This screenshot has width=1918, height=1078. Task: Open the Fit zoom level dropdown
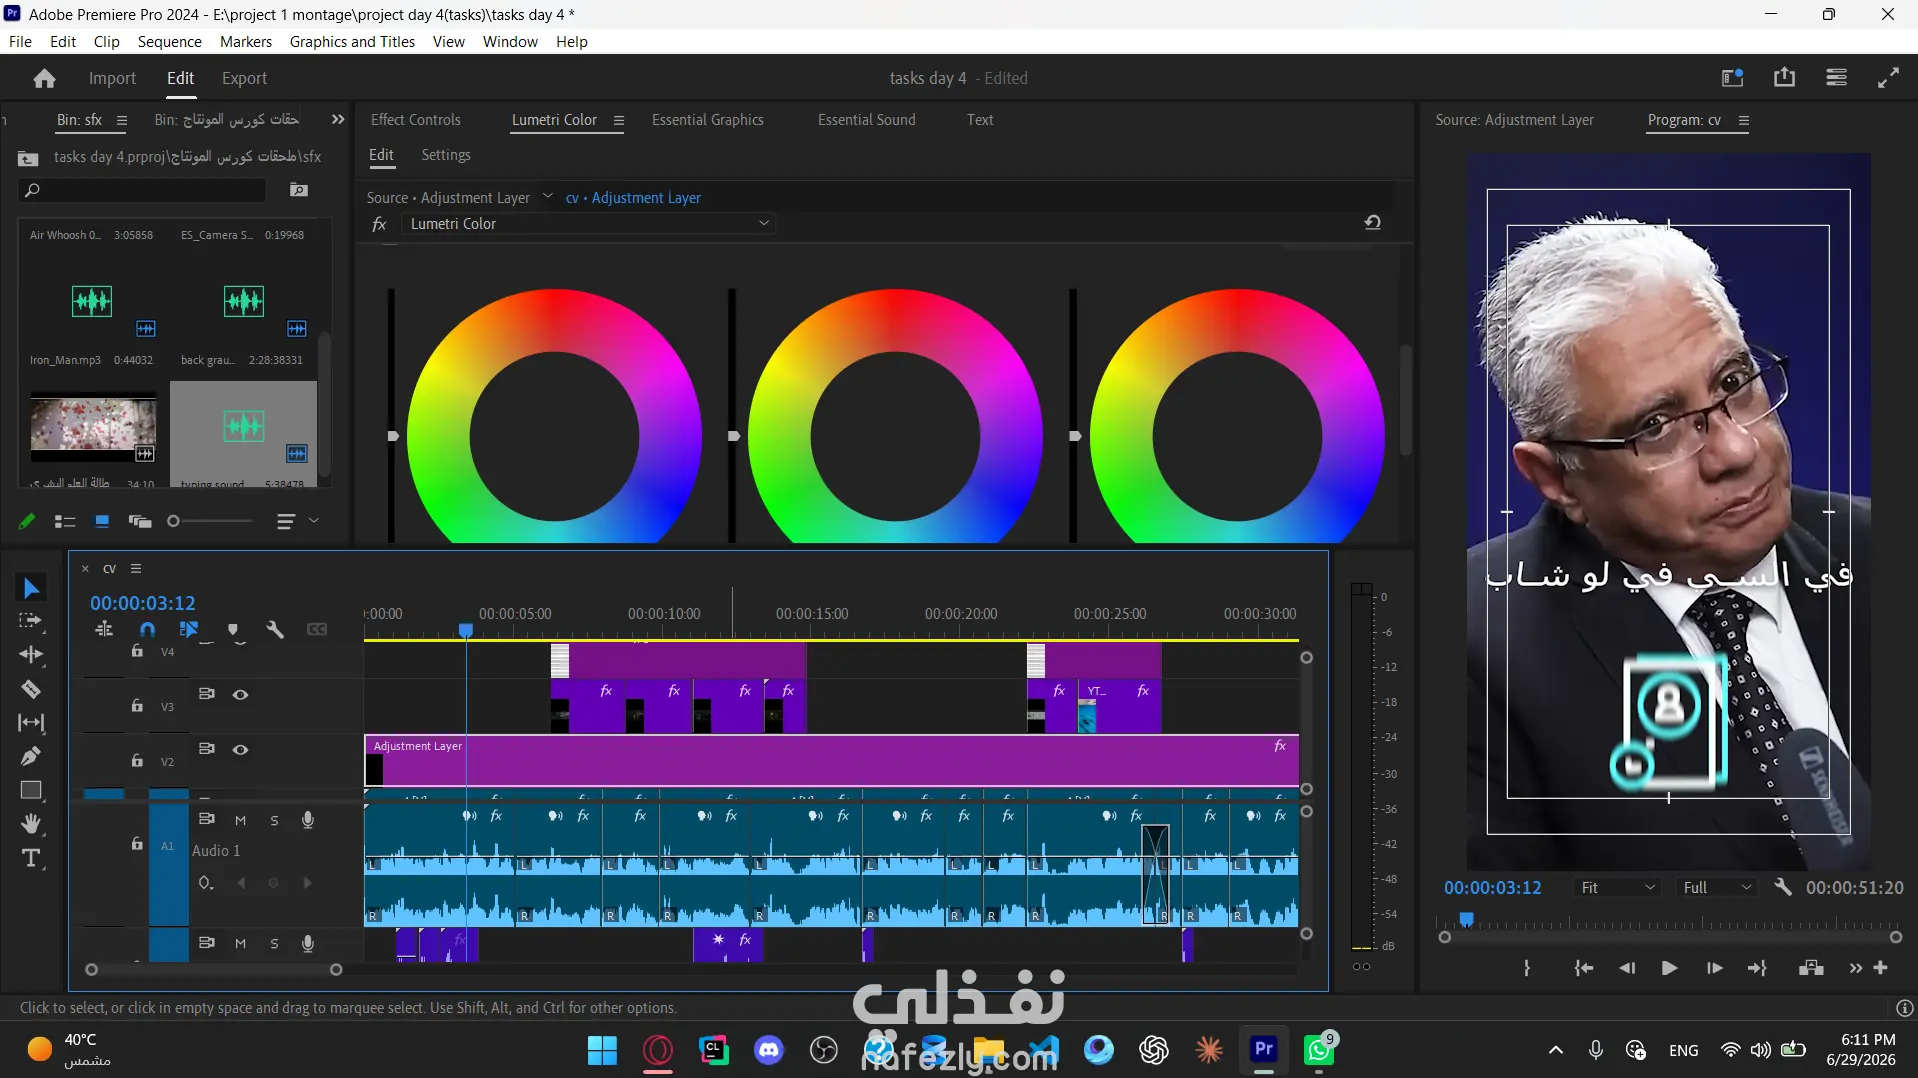(1618, 888)
